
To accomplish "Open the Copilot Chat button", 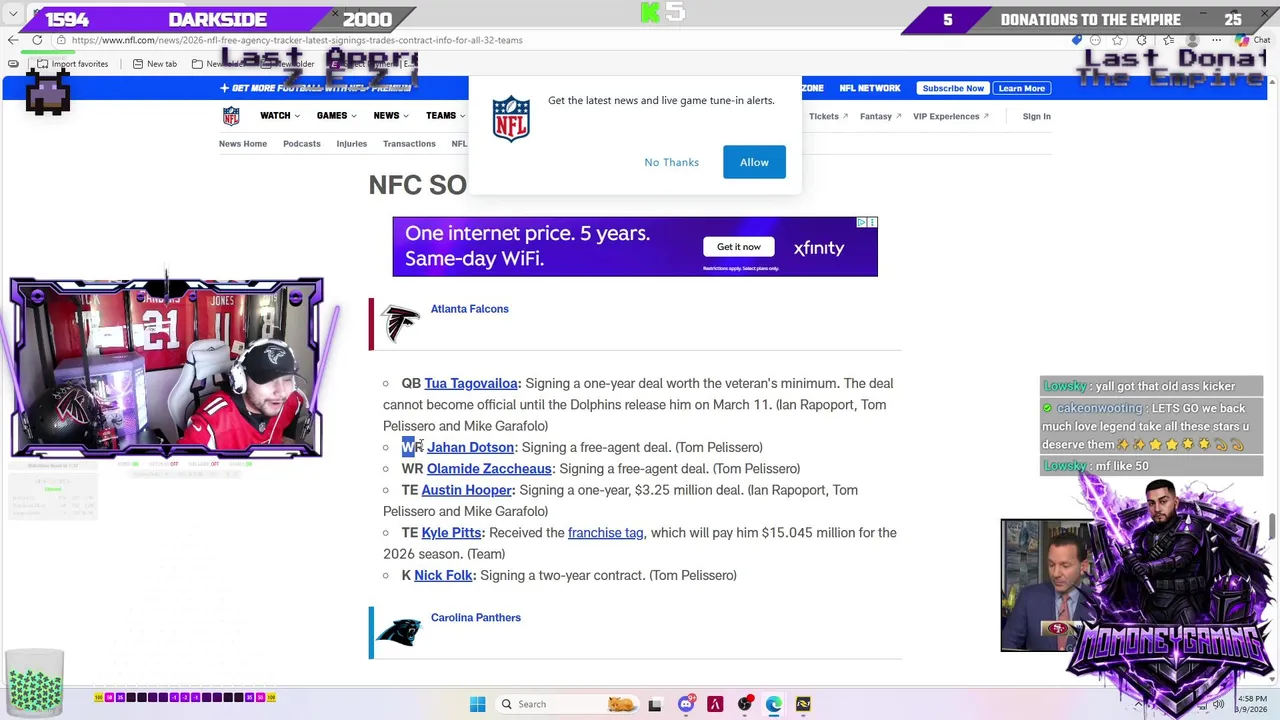I will coord(1254,40).
